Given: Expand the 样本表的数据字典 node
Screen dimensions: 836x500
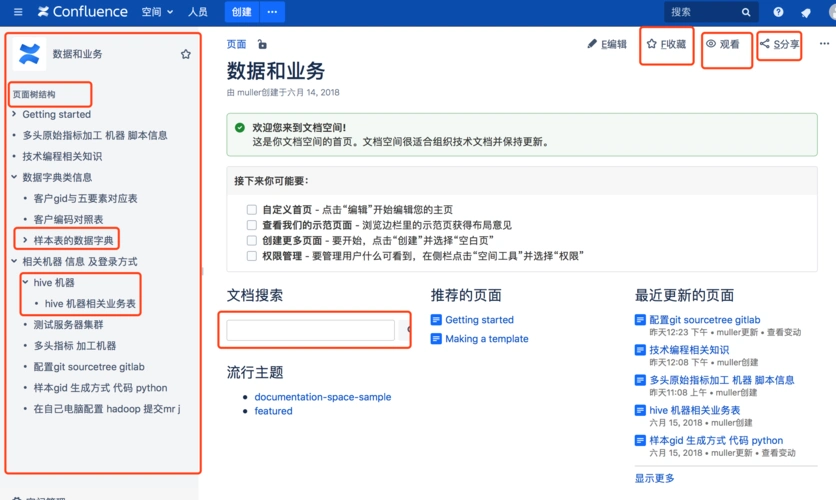Looking at the screenshot, I should point(25,240).
